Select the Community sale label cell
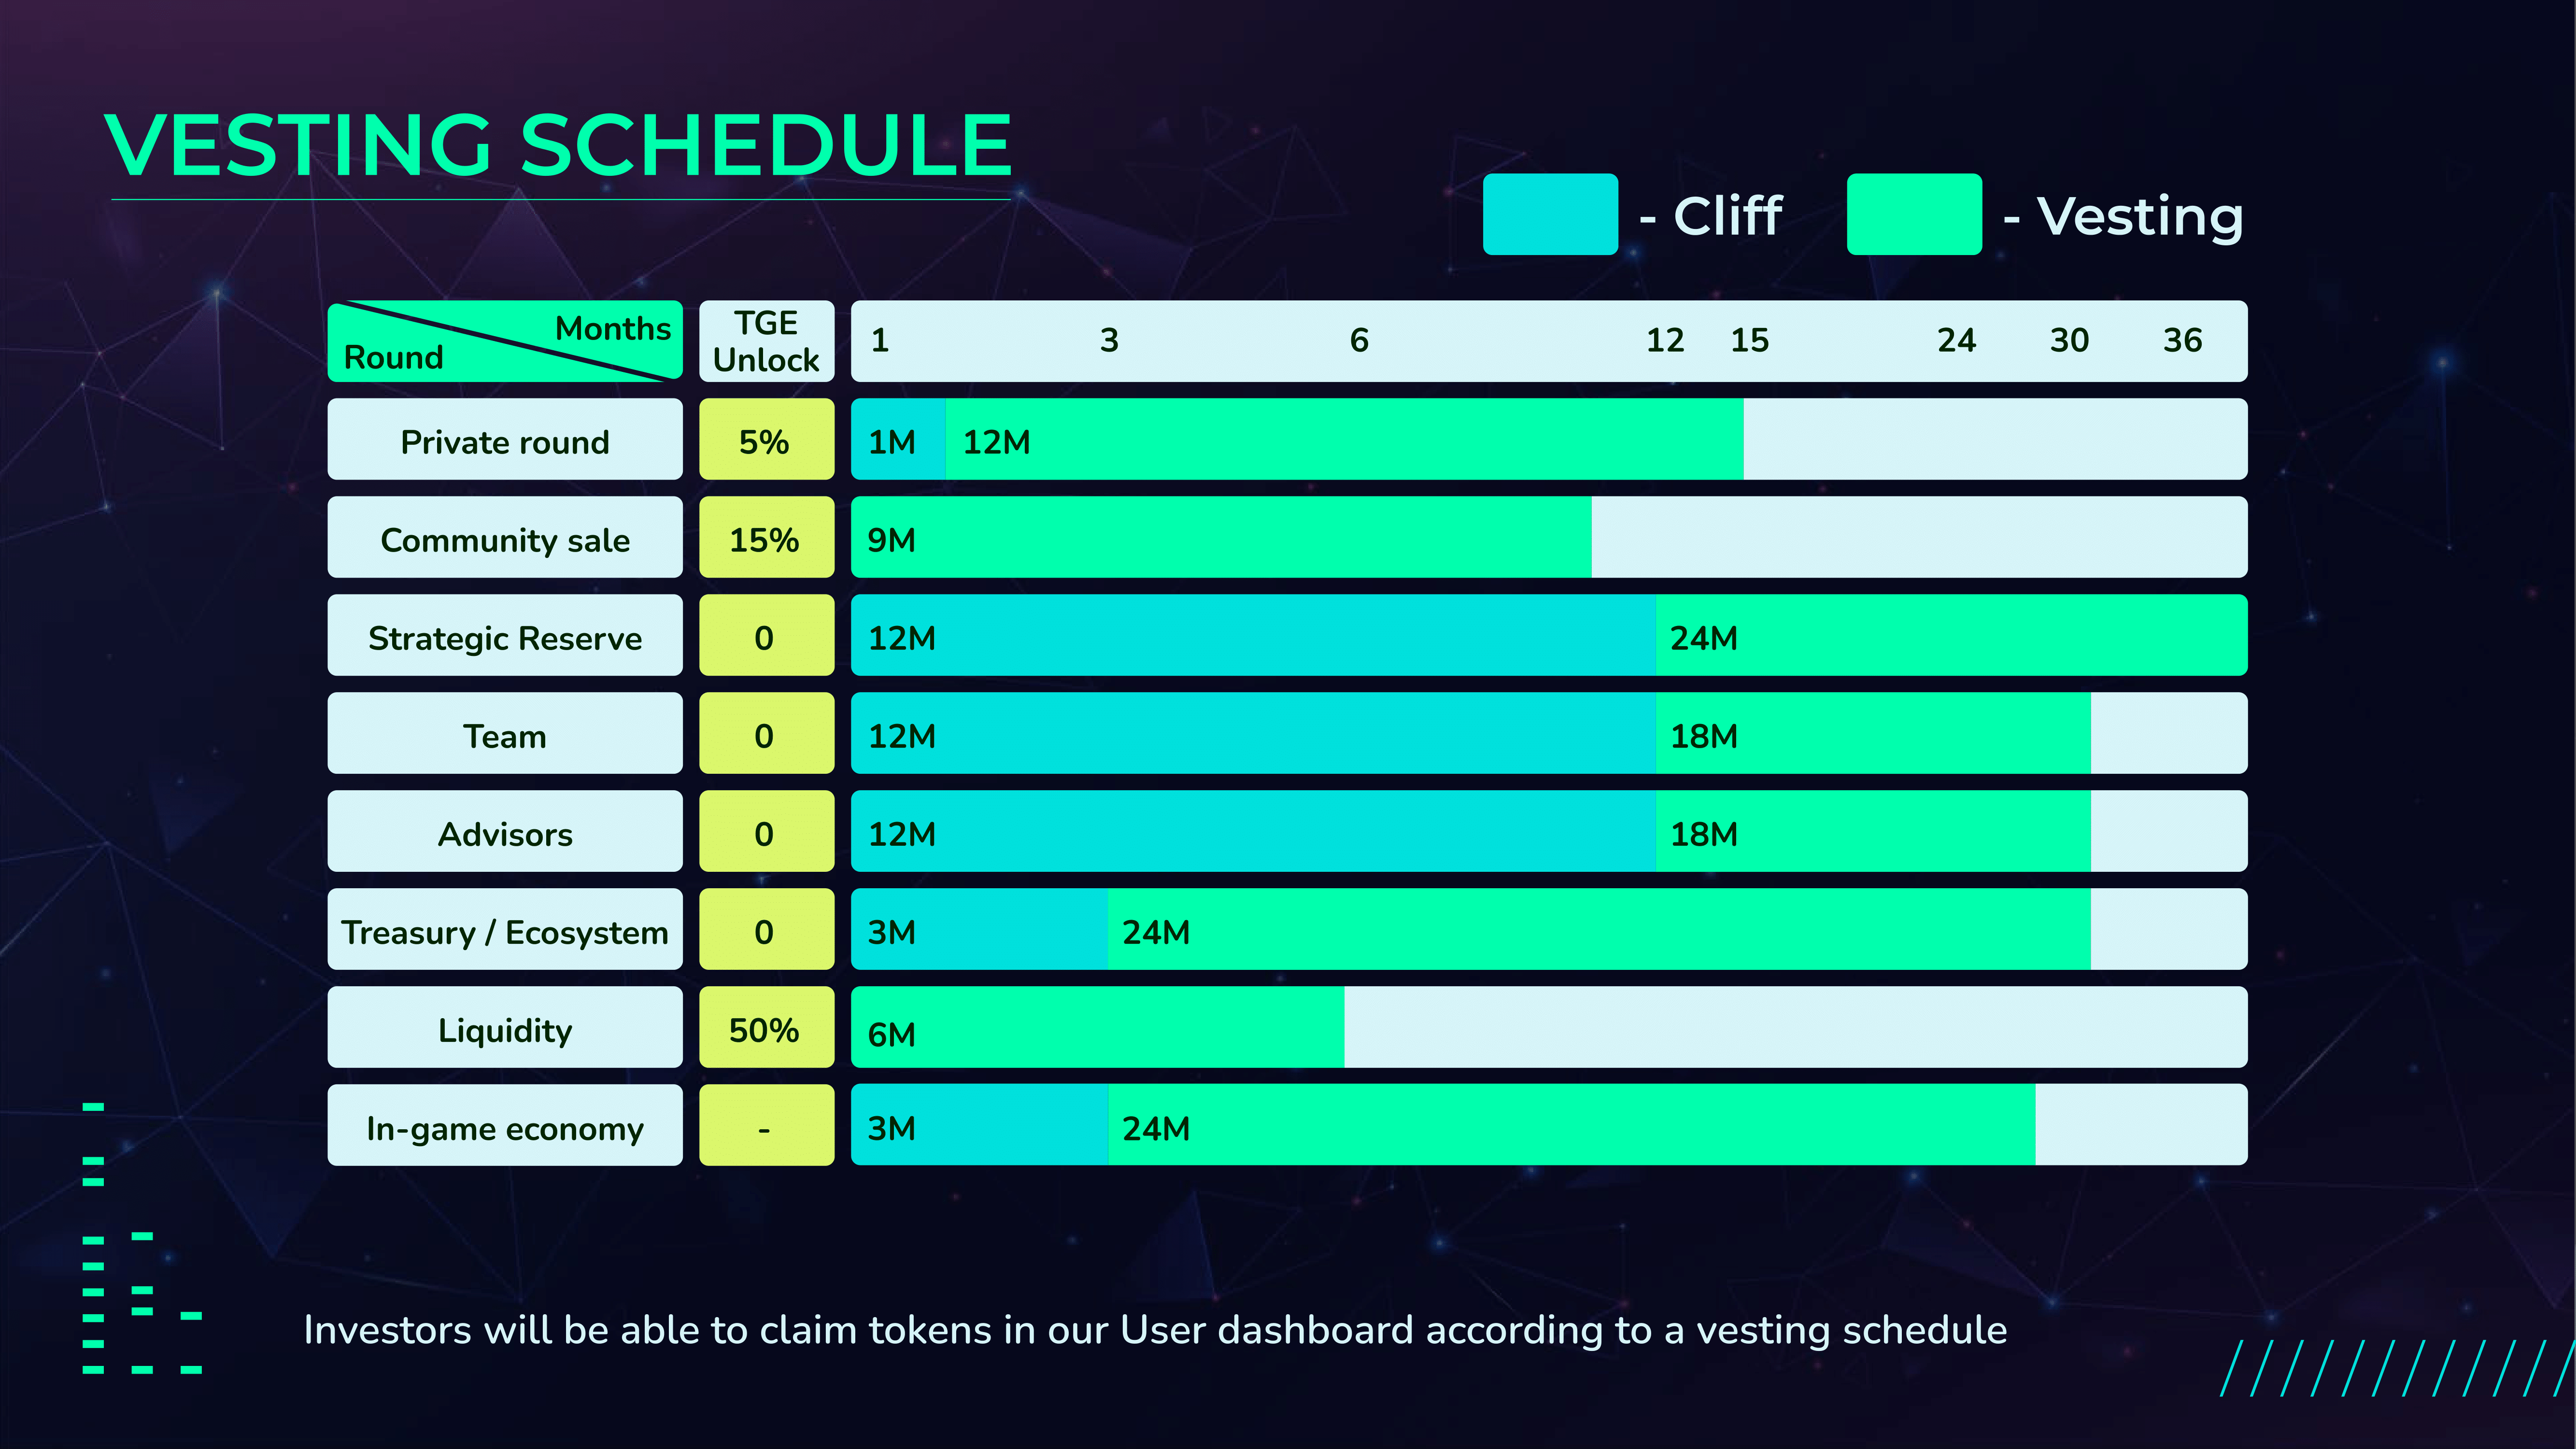Image resolution: width=2576 pixels, height=1449 pixels. [505, 537]
